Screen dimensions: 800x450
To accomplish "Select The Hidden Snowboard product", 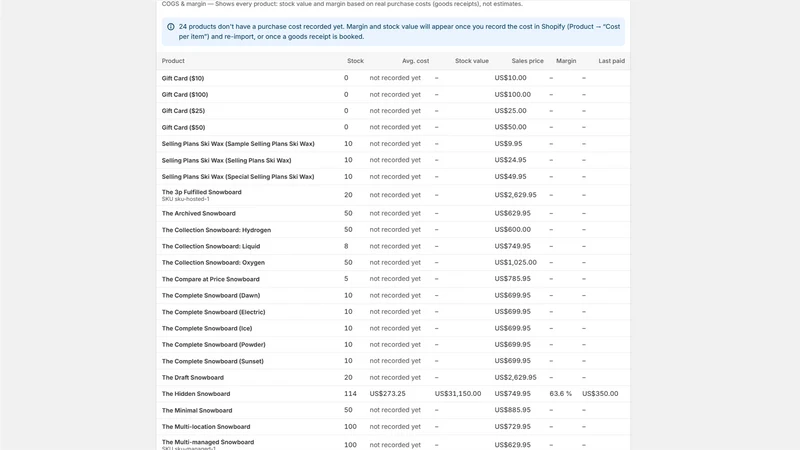I will point(196,394).
